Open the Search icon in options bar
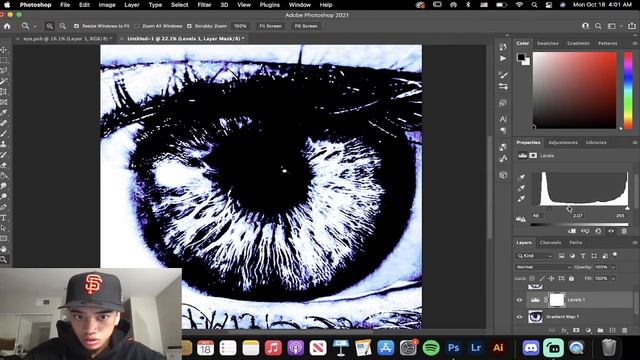 pyautogui.click(x=598, y=26)
